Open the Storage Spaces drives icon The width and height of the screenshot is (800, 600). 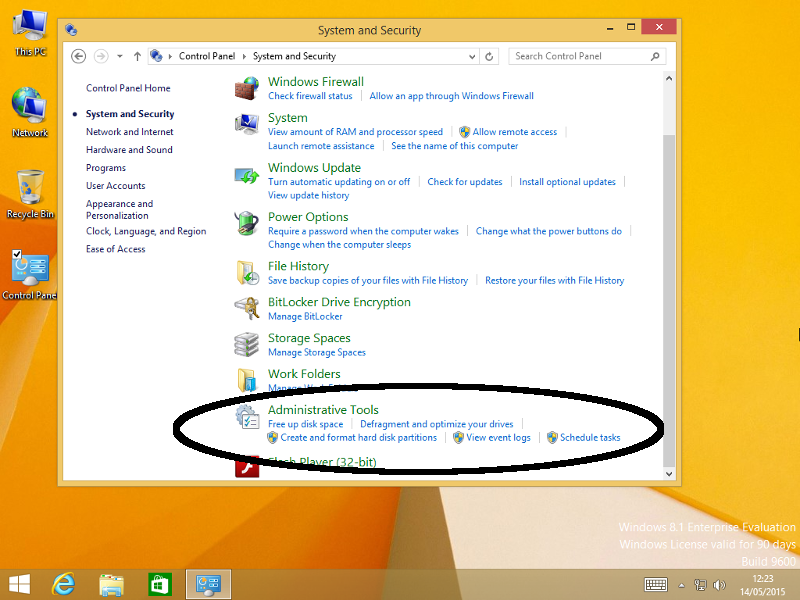tap(247, 344)
